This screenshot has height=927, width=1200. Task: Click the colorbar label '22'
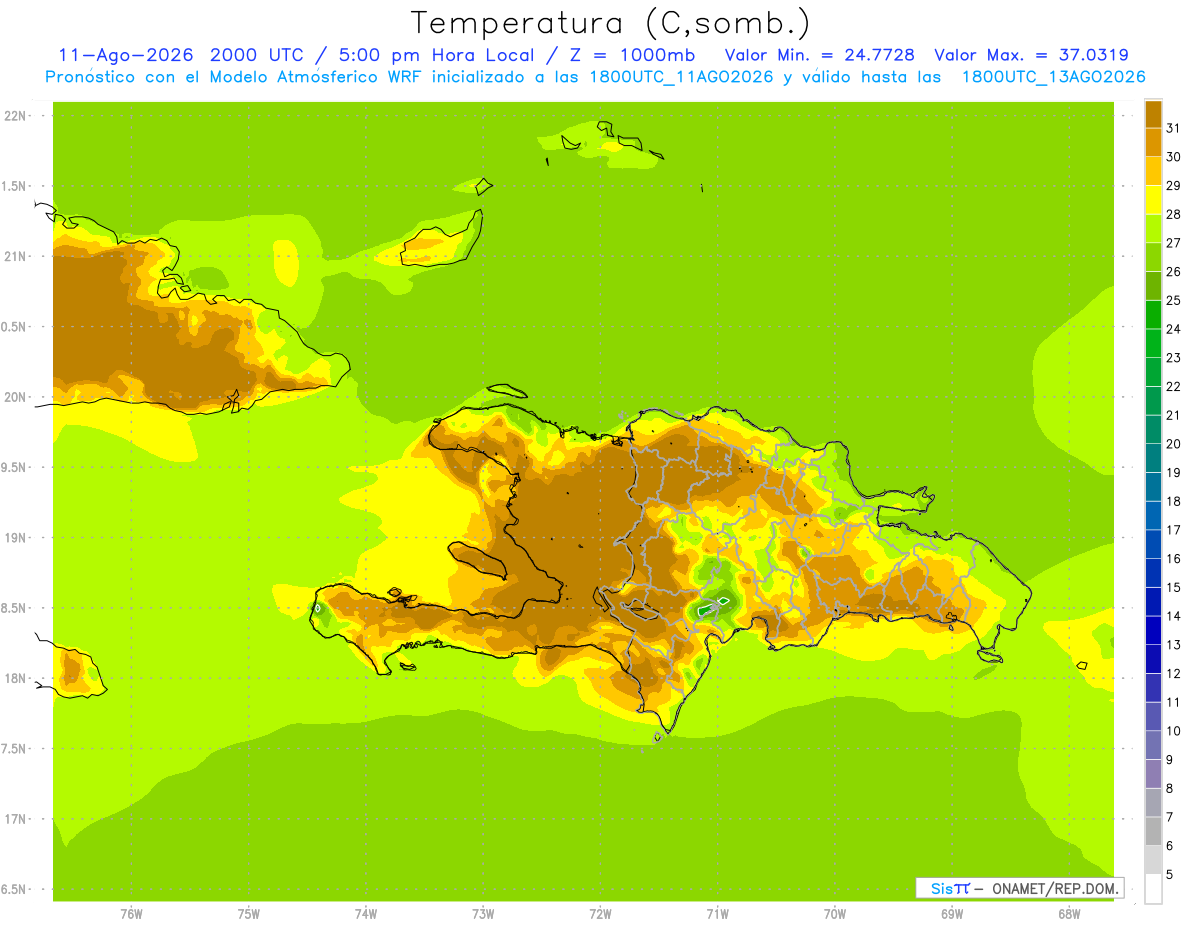tap(1173, 386)
